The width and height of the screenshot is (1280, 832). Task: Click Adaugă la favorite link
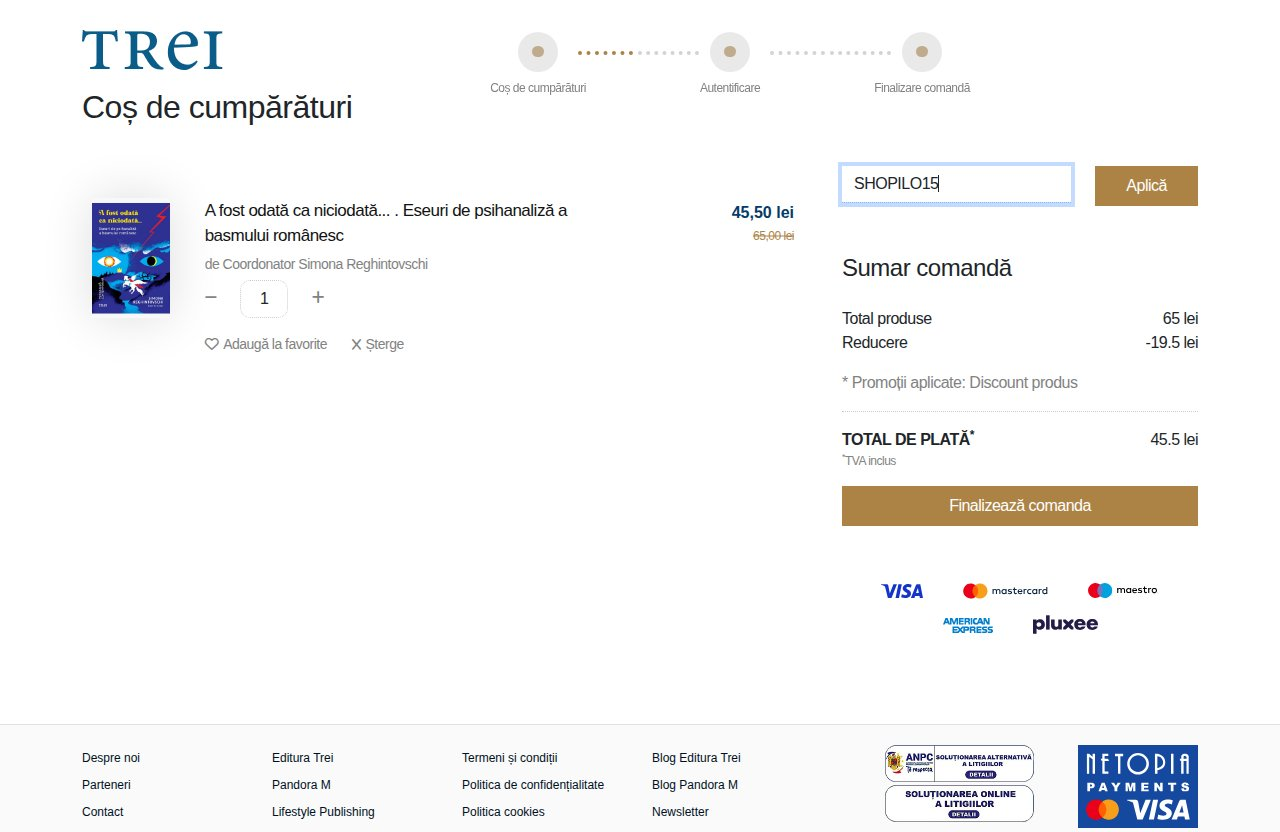point(275,344)
